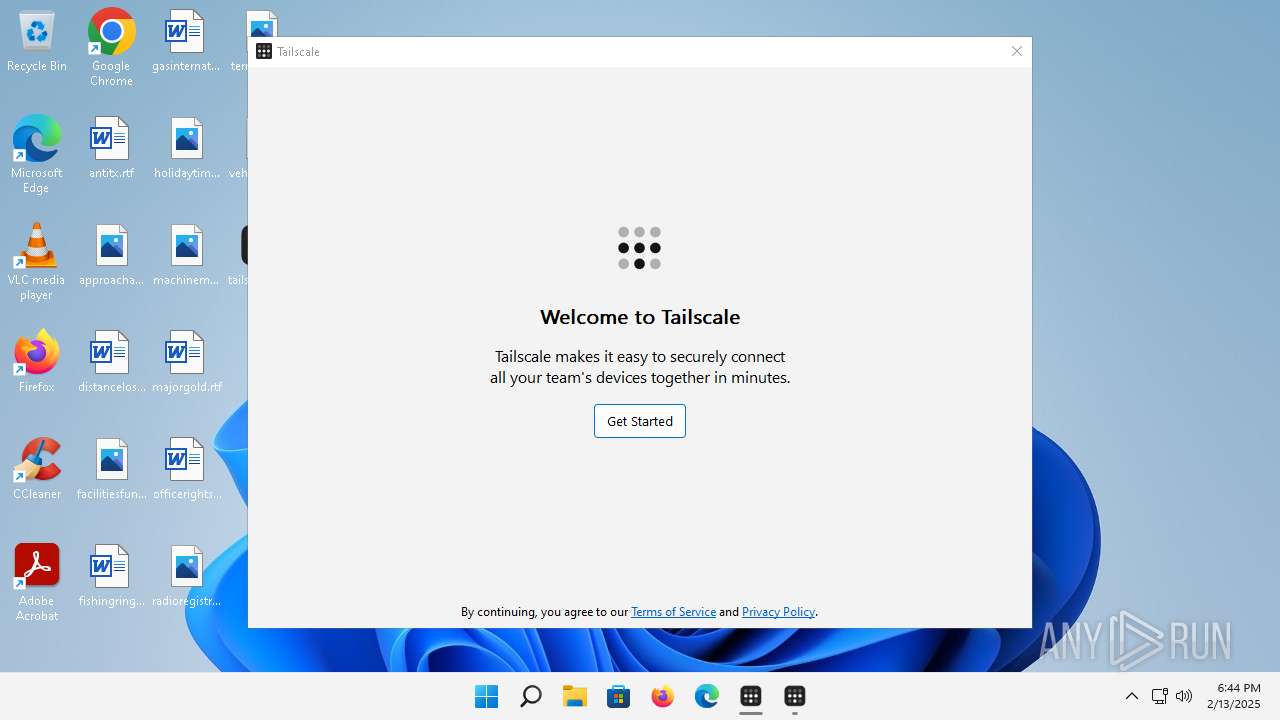1280x720 pixels.
Task: Open File Explorer from taskbar
Action: pyautogui.click(x=575, y=697)
